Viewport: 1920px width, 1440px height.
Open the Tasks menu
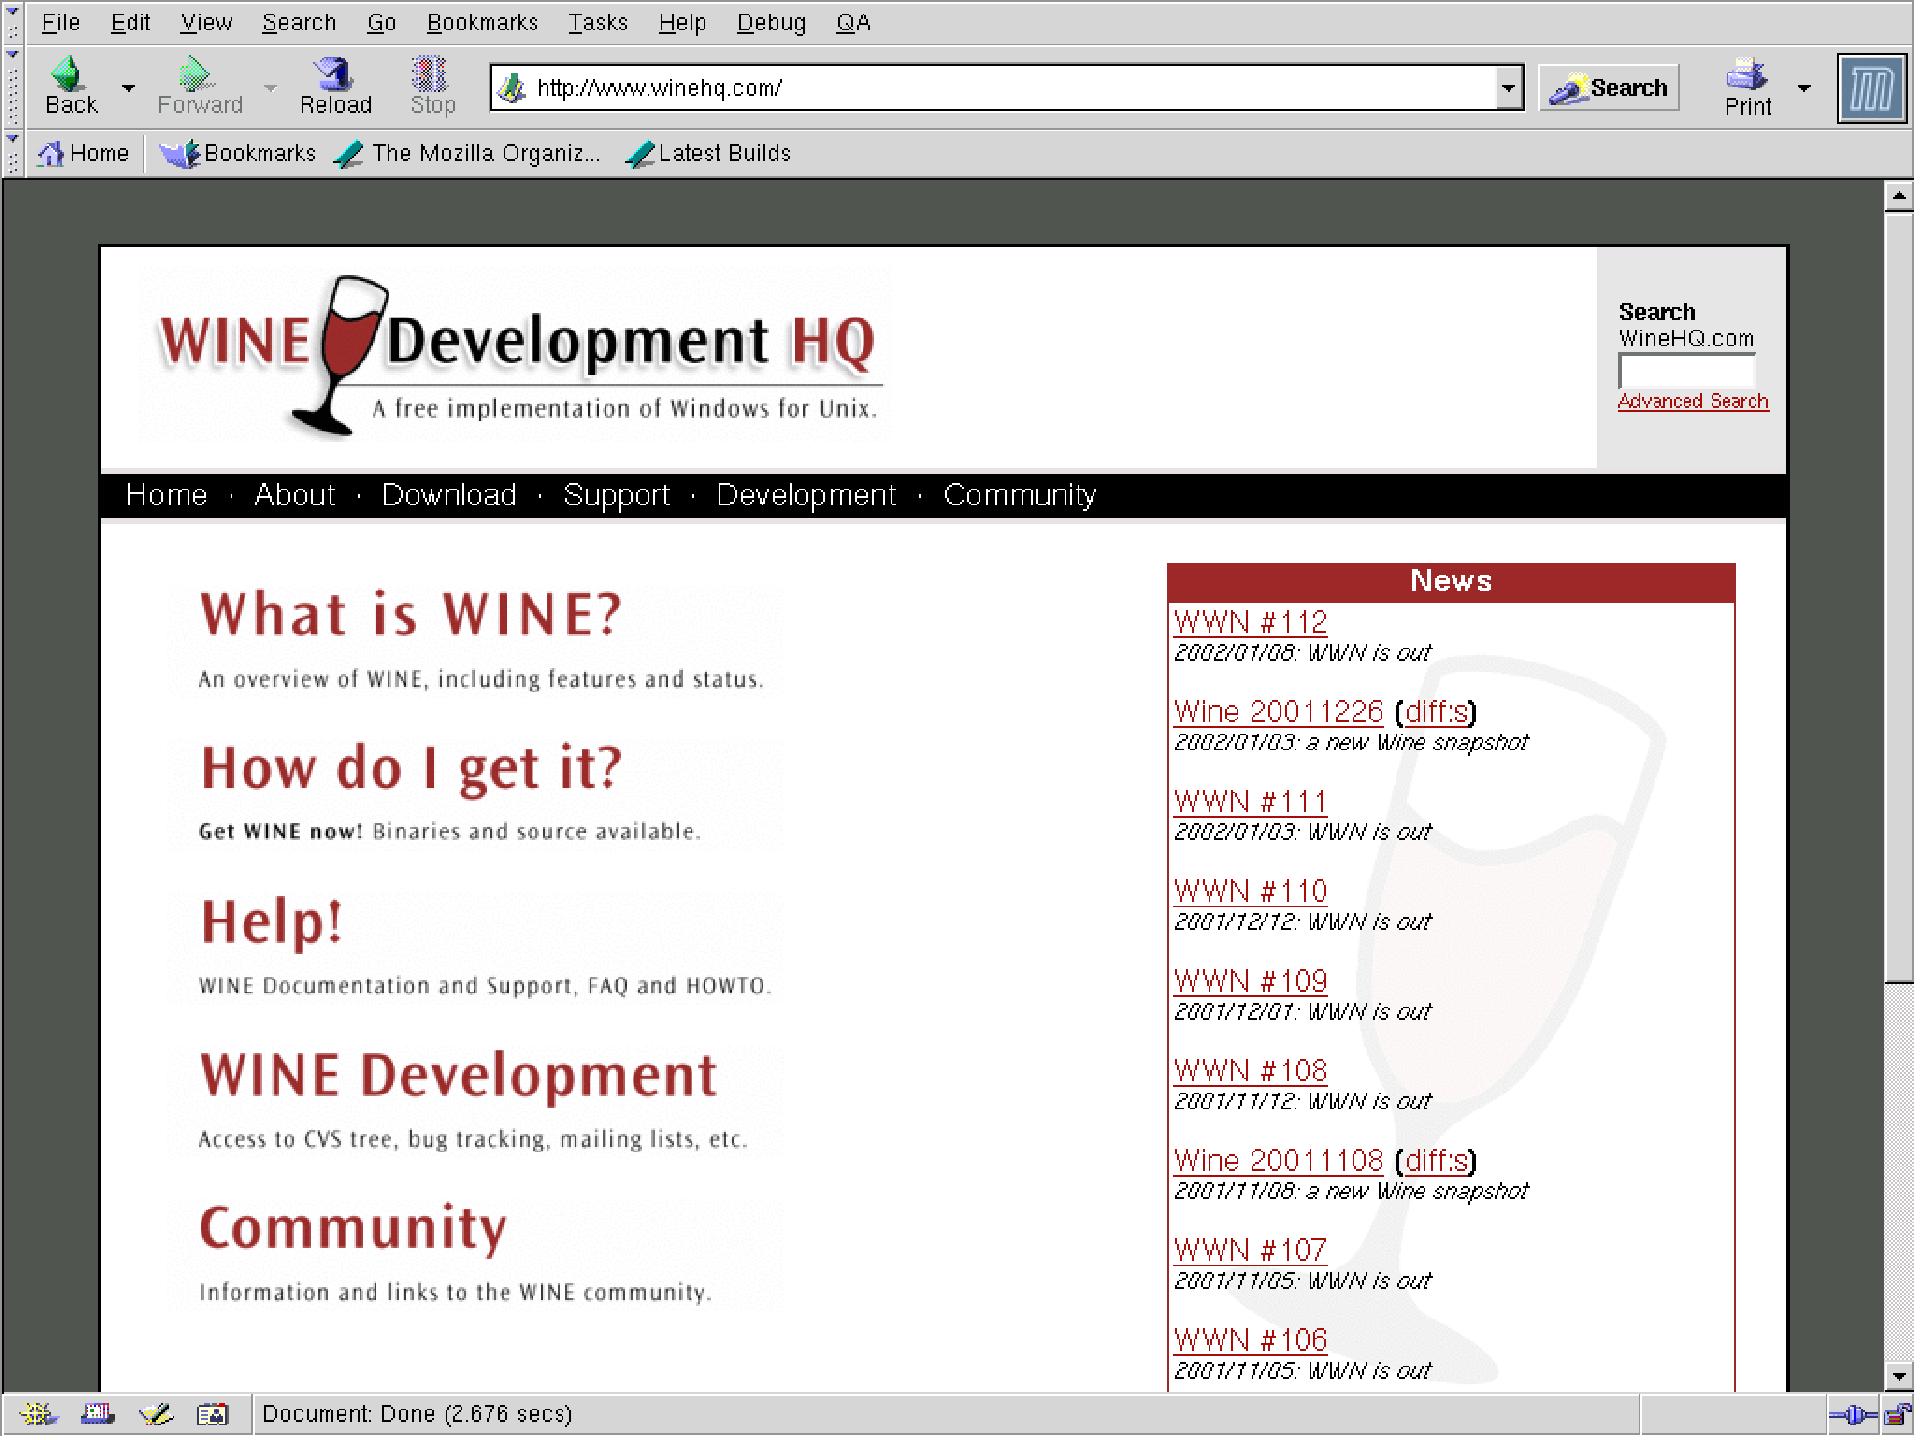[597, 22]
